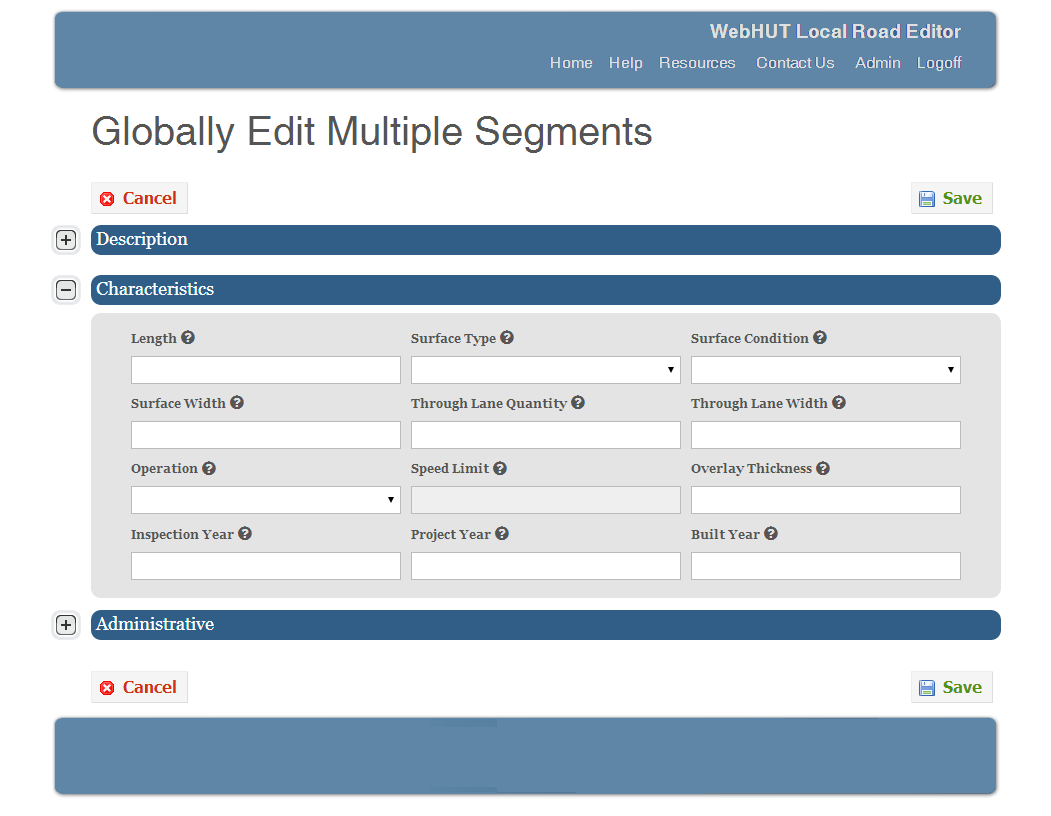Click the disabled Speed Limit field
This screenshot has width=1051, height=816.
(x=546, y=500)
